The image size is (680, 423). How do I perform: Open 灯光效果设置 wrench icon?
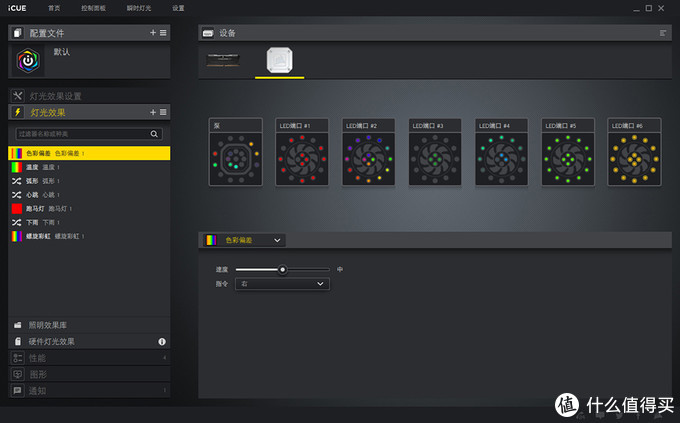17,95
